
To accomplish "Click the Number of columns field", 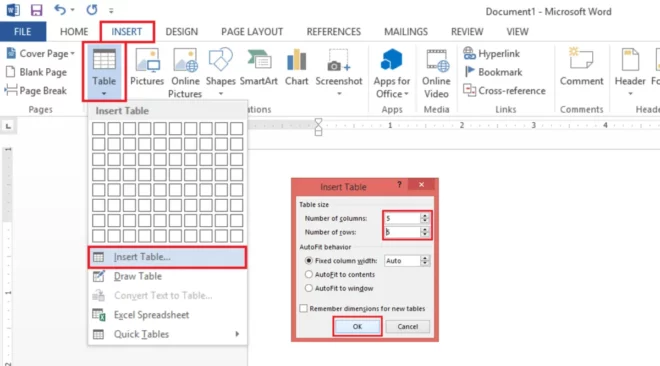I will (x=402, y=218).
